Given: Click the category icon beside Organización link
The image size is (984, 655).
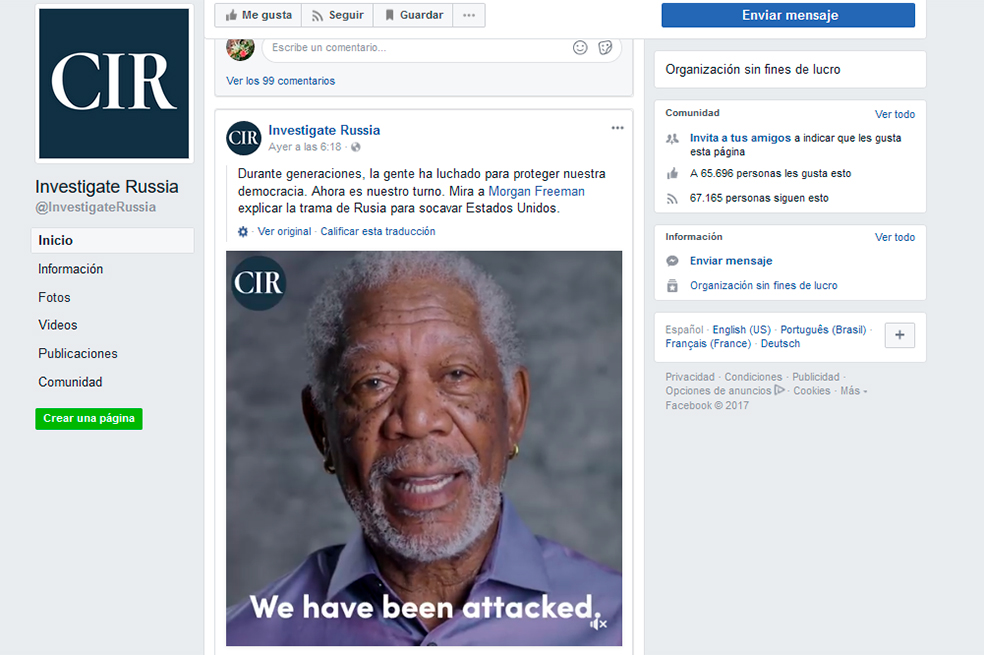Looking at the screenshot, I should click(x=672, y=285).
